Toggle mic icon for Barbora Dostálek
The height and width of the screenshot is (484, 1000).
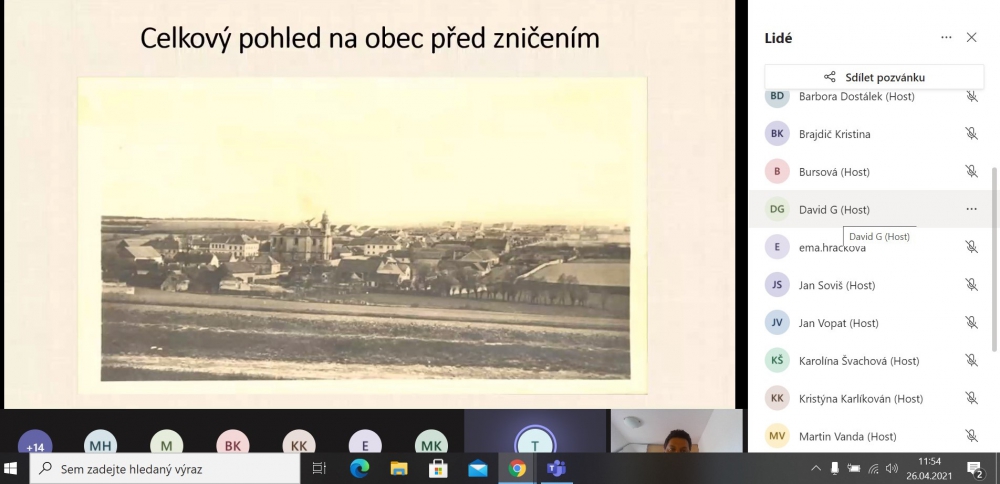click(x=971, y=96)
